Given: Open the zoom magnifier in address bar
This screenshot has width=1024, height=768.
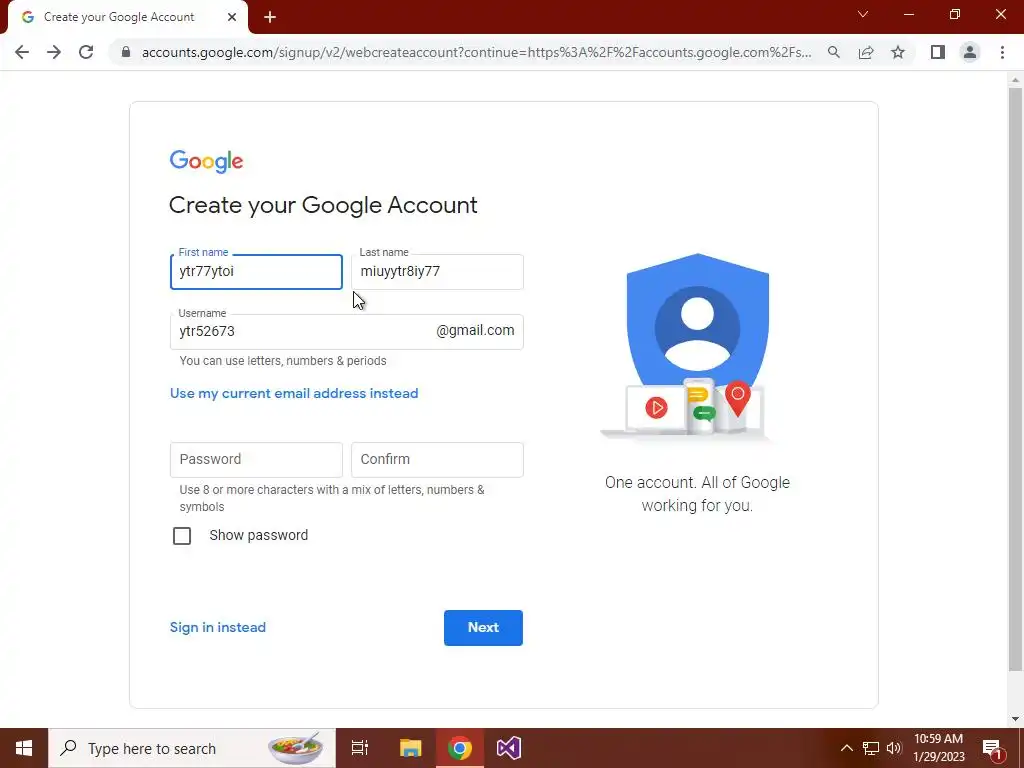Looking at the screenshot, I should coord(833,52).
